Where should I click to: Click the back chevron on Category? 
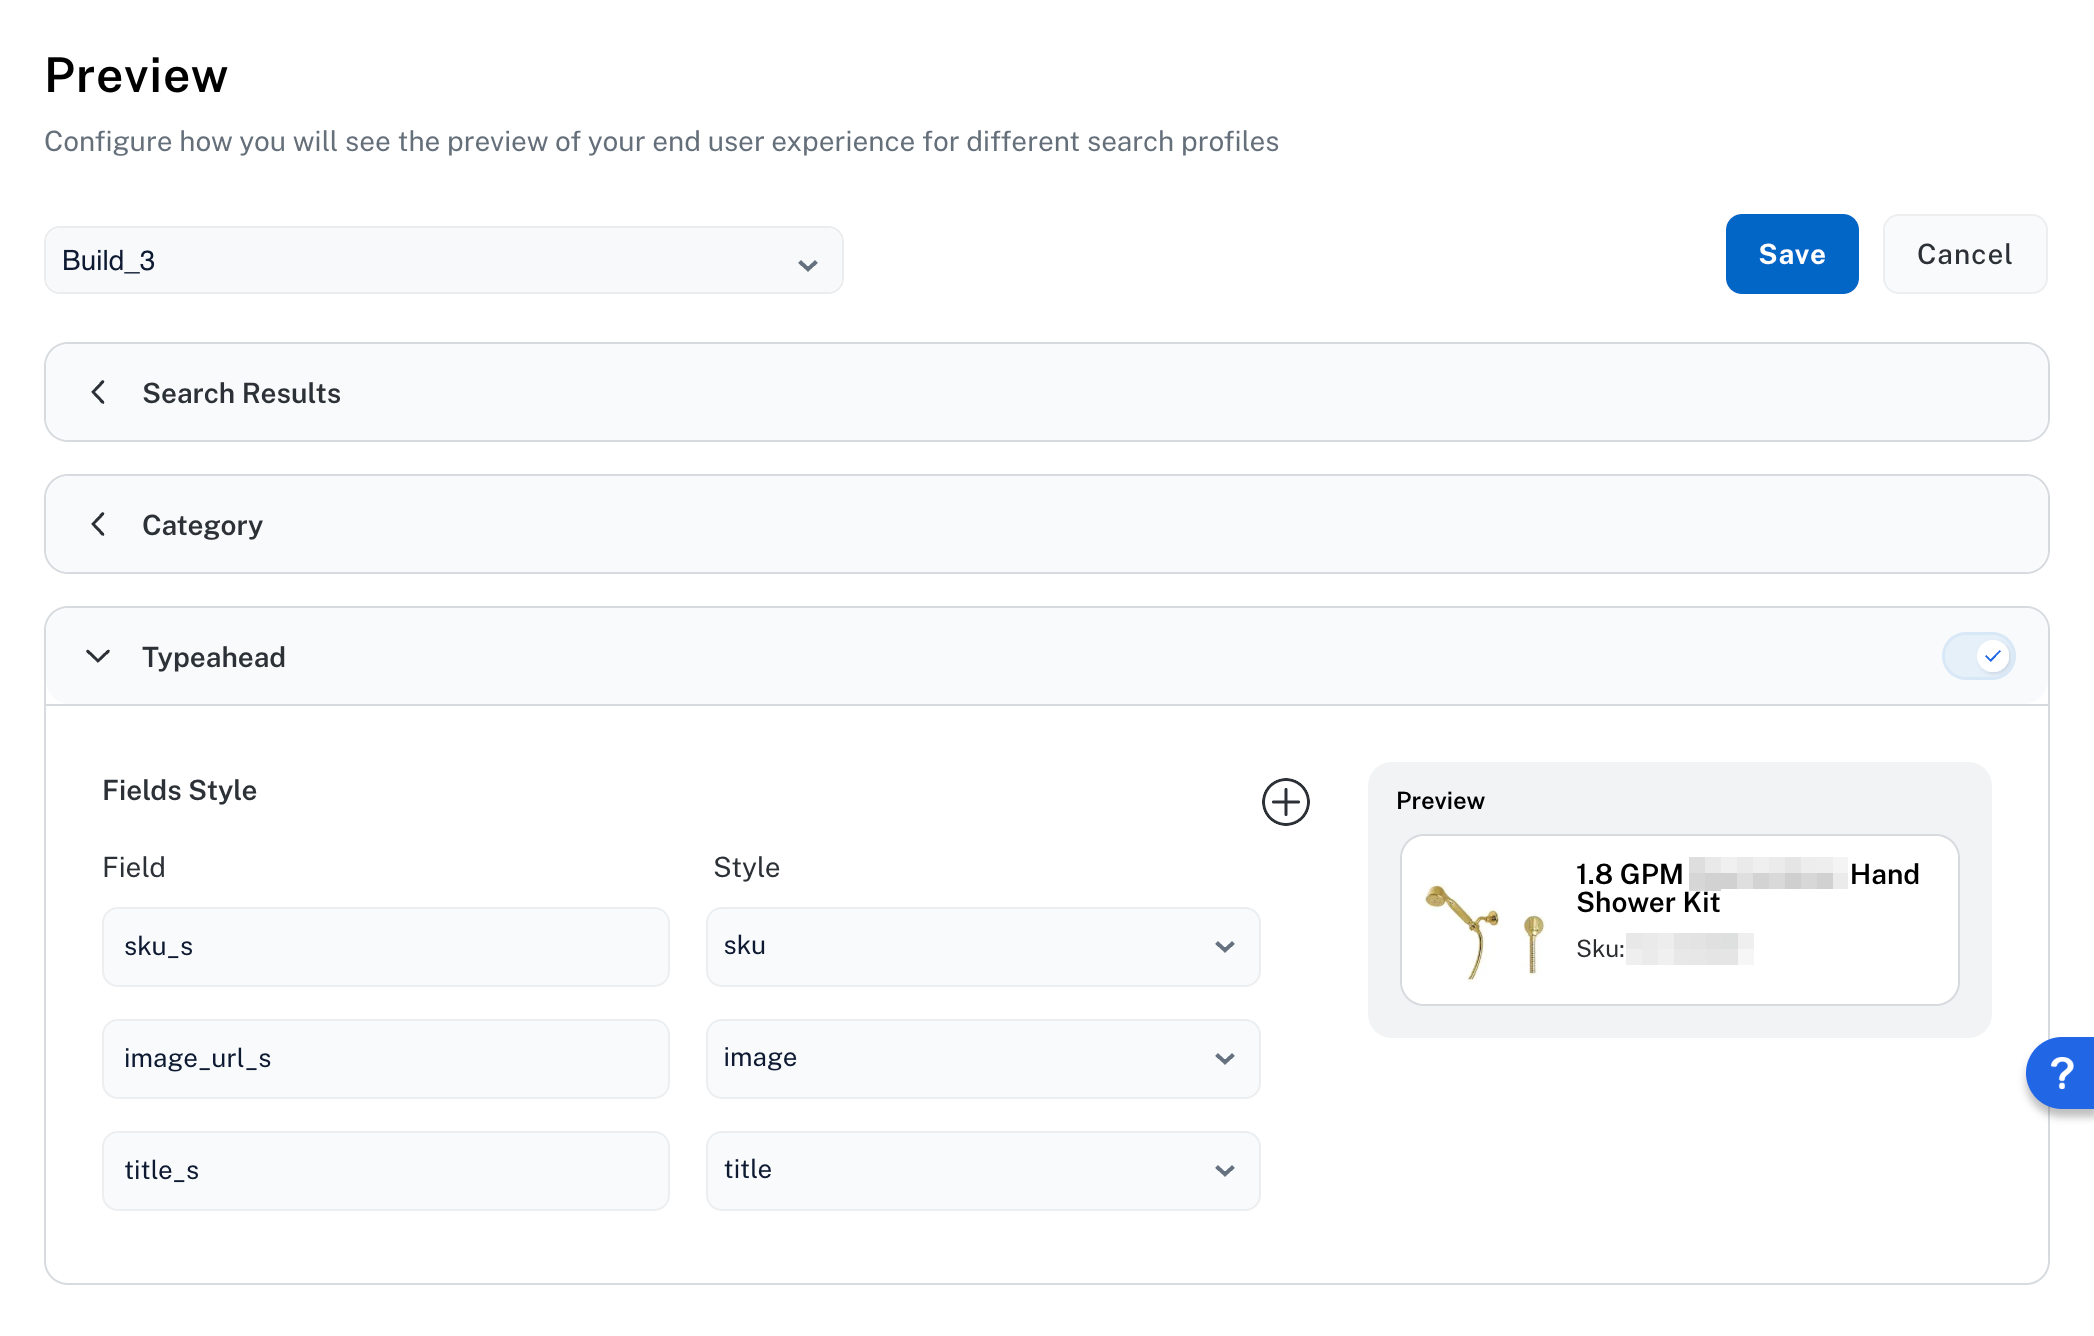pos(99,524)
